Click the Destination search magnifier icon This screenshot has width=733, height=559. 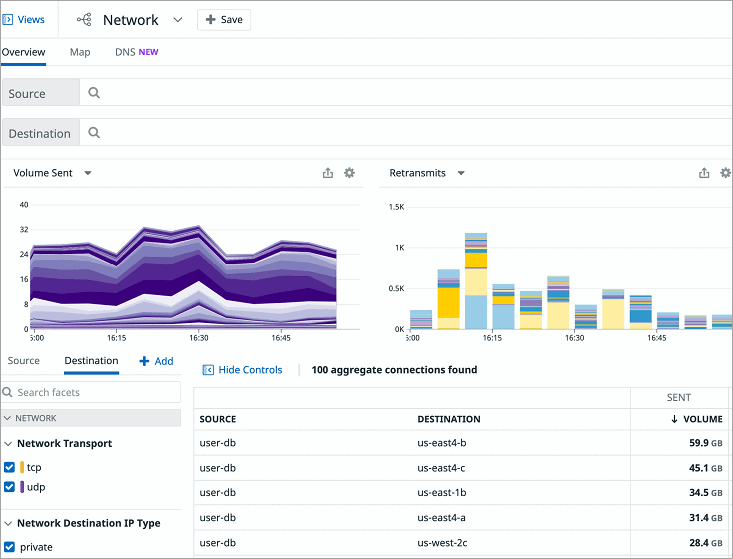click(94, 133)
